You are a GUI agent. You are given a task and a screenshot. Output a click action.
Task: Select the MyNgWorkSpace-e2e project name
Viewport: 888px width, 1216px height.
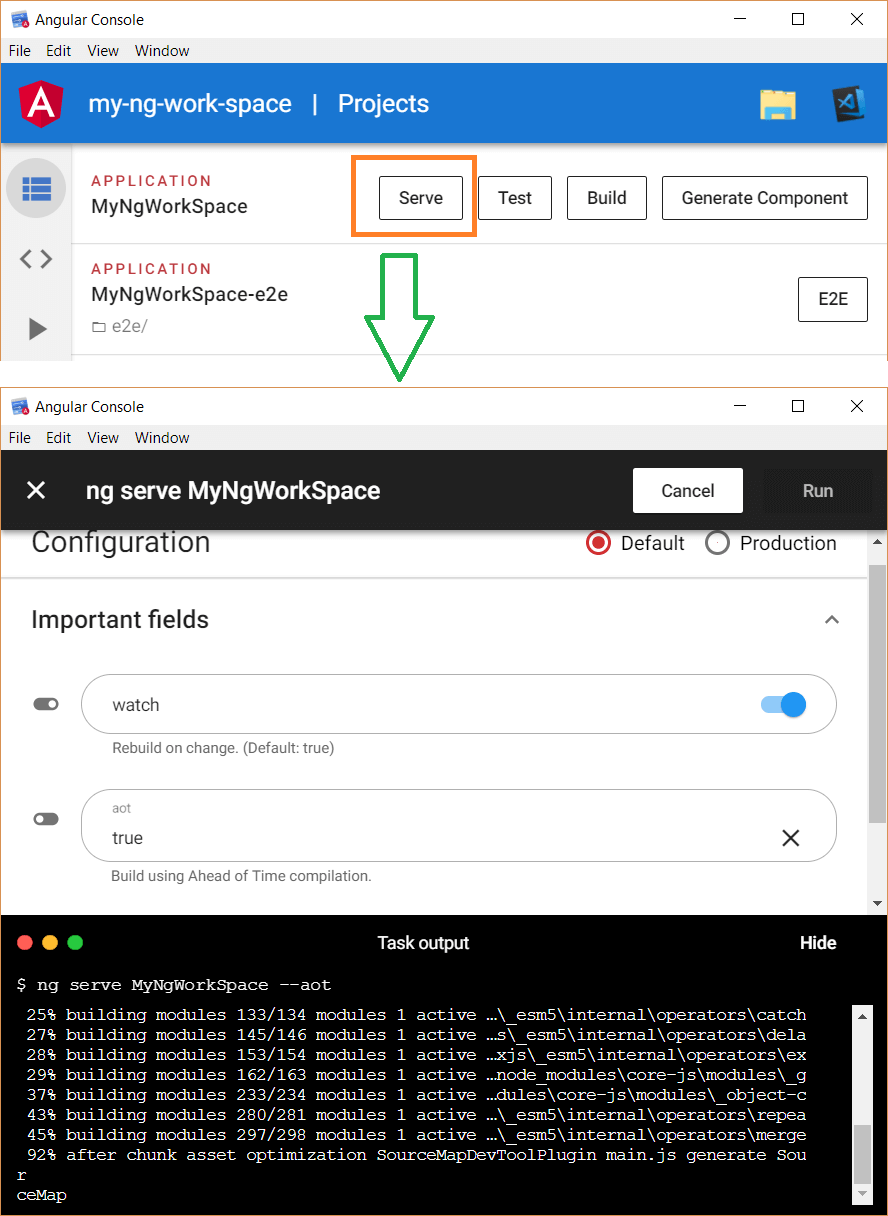pyautogui.click(x=189, y=295)
